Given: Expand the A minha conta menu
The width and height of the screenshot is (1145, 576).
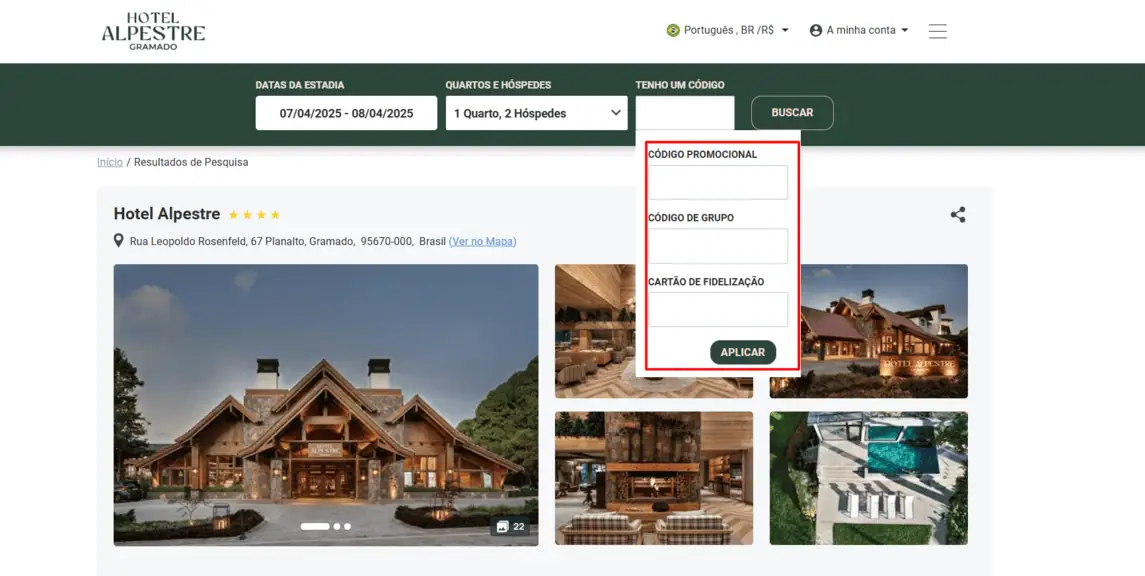Looking at the screenshot, I should click(x=859, y=31).
